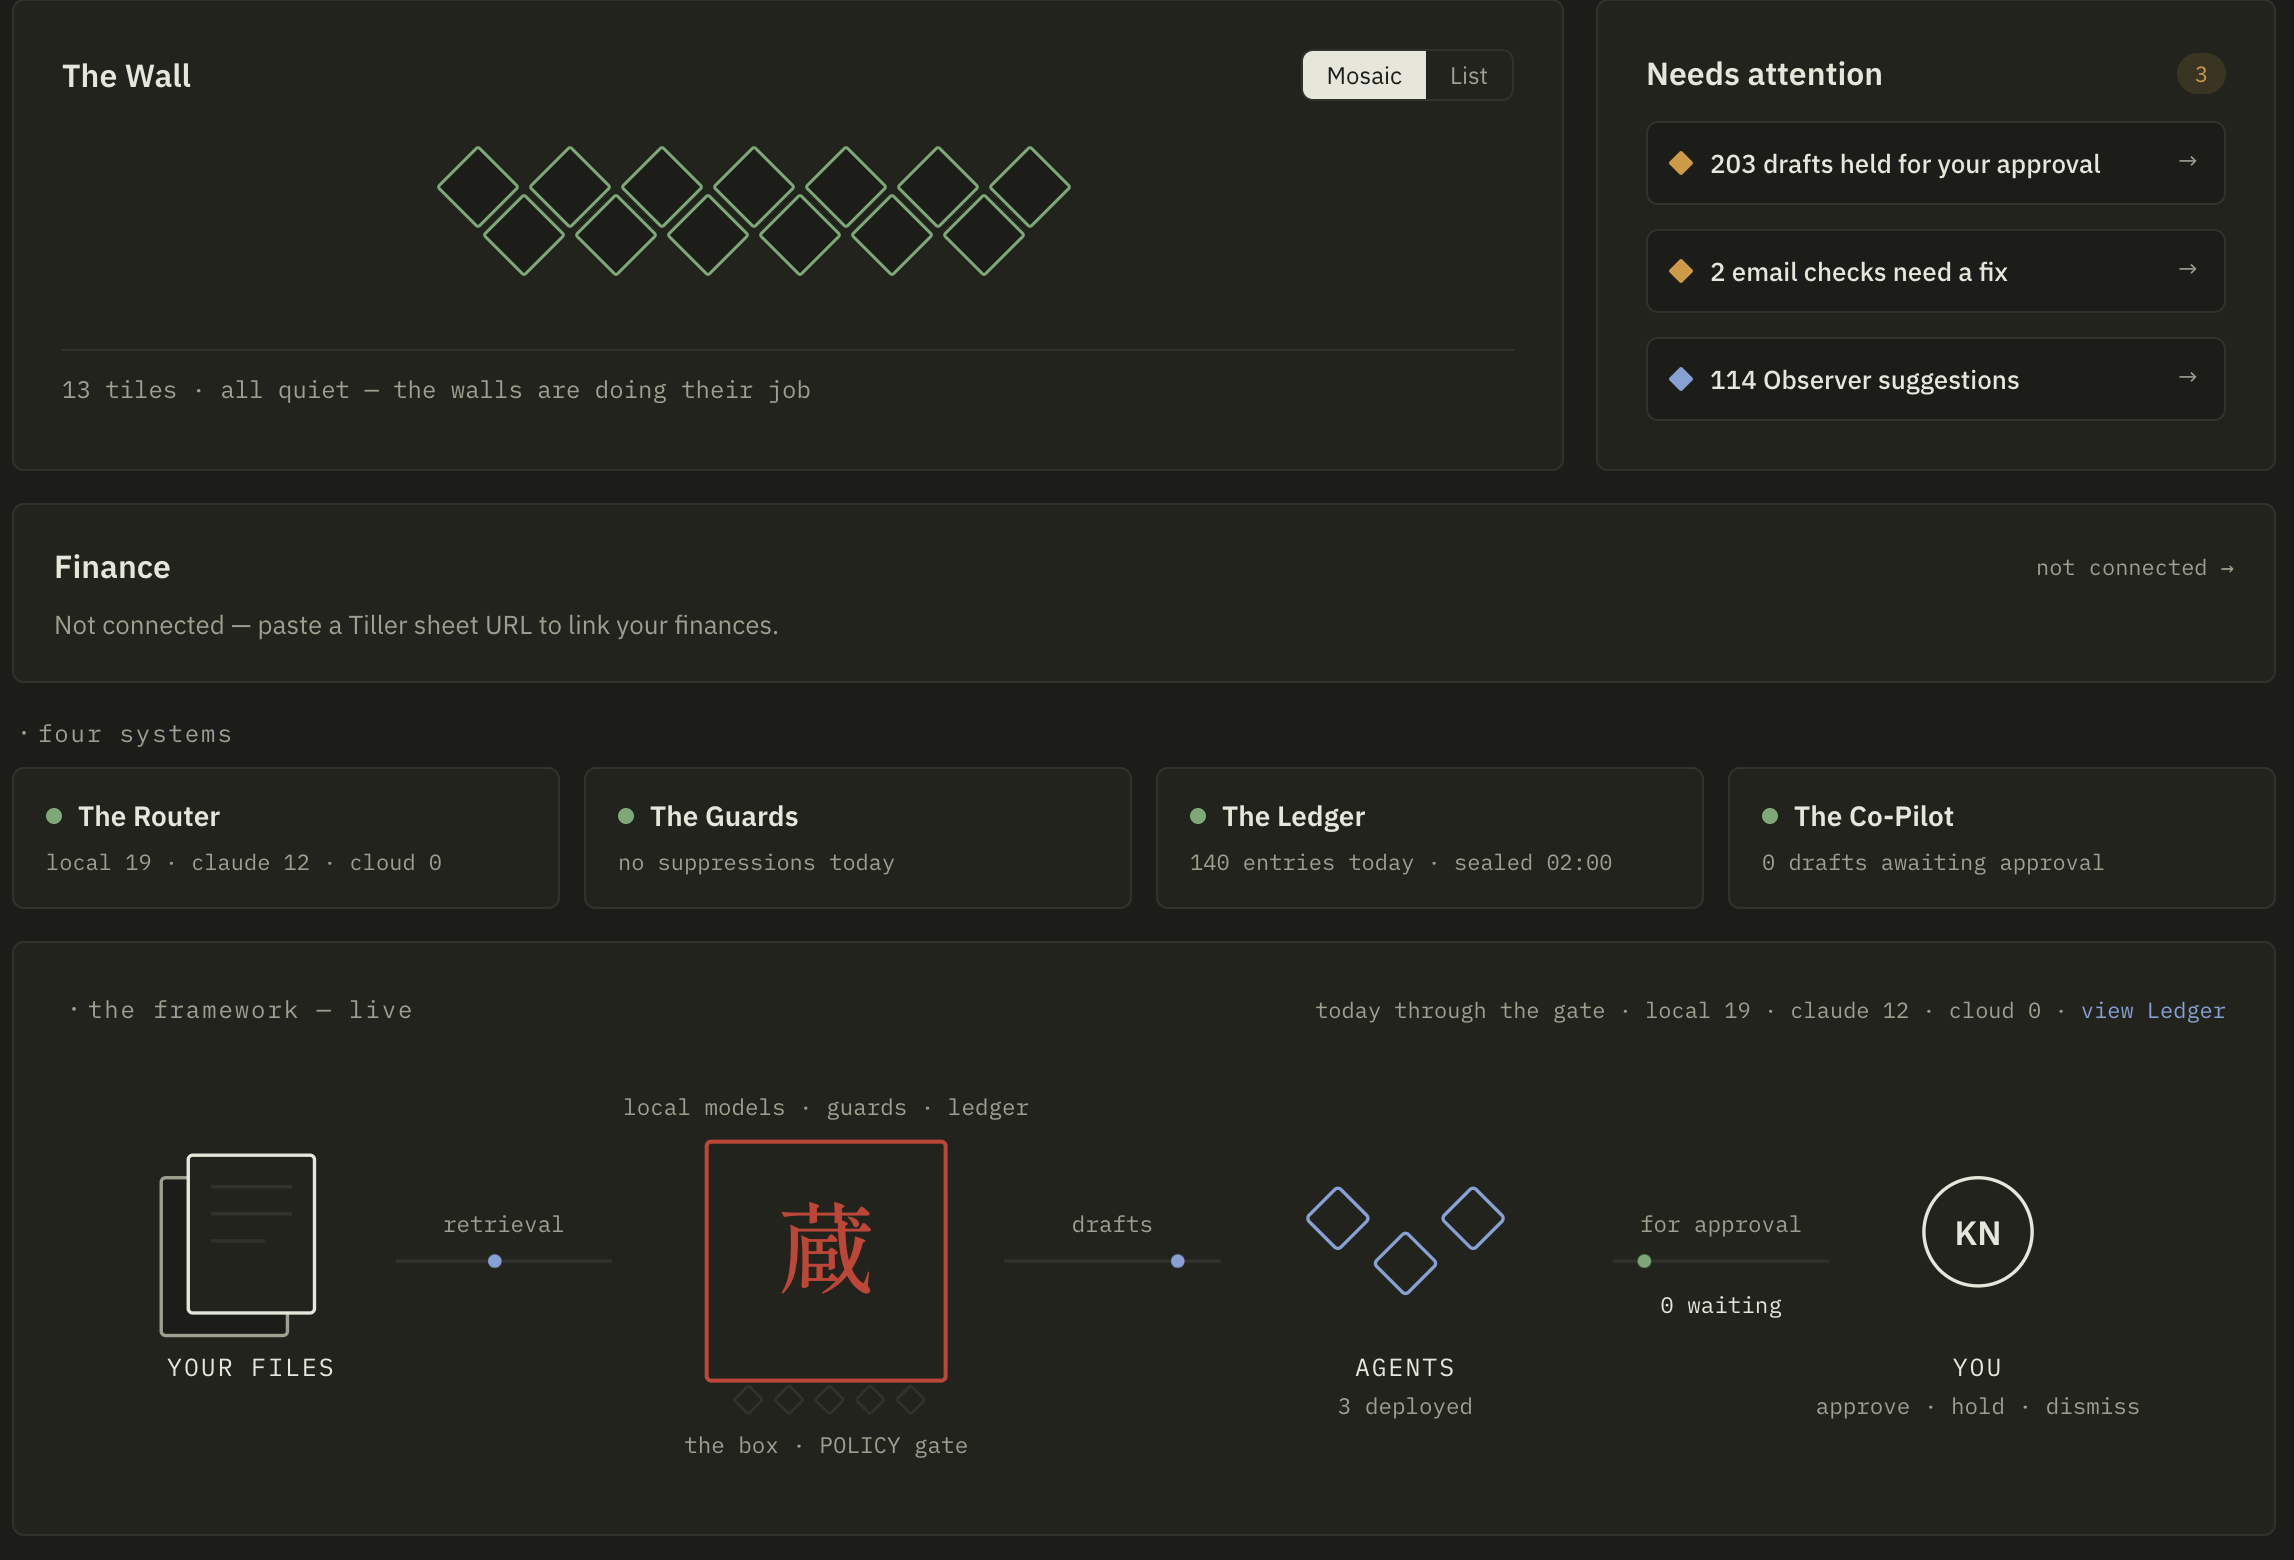Open 203 drafts held for your approval

(x=1935, y=163)
